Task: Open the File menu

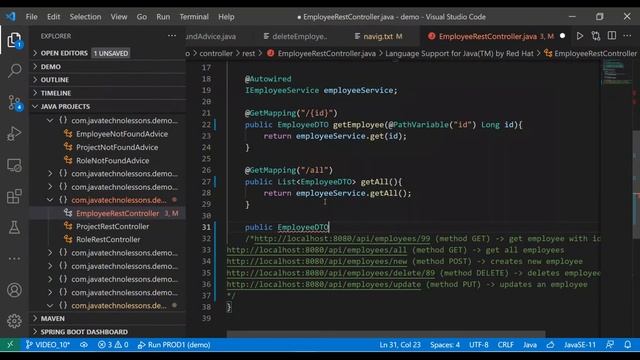Action: click(31, 17)
